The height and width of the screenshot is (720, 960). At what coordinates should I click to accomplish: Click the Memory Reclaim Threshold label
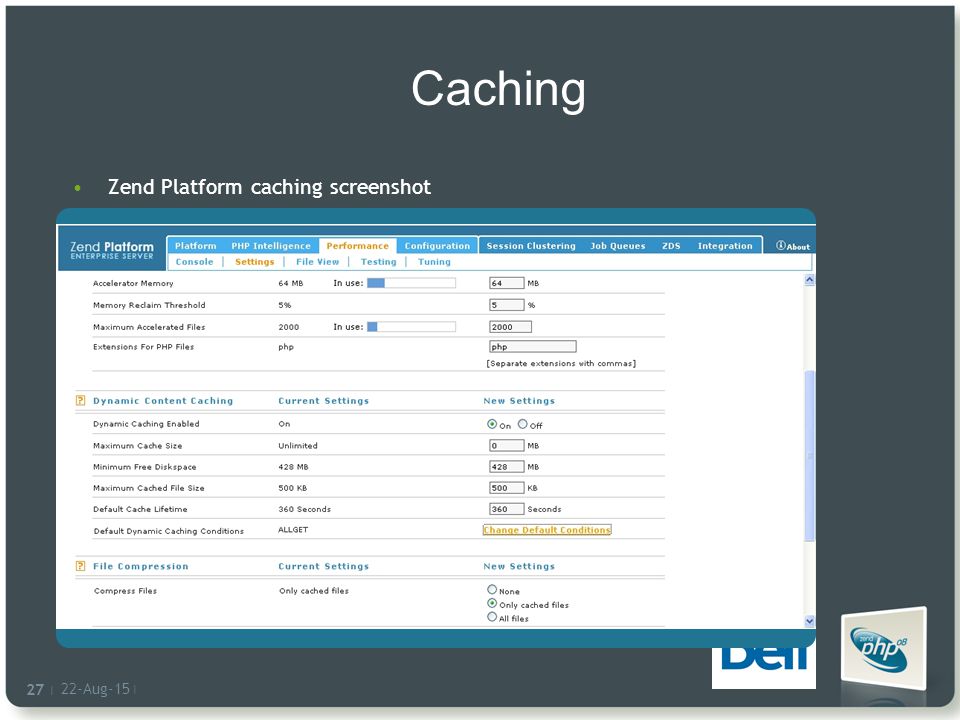click(x=149, y=305)
